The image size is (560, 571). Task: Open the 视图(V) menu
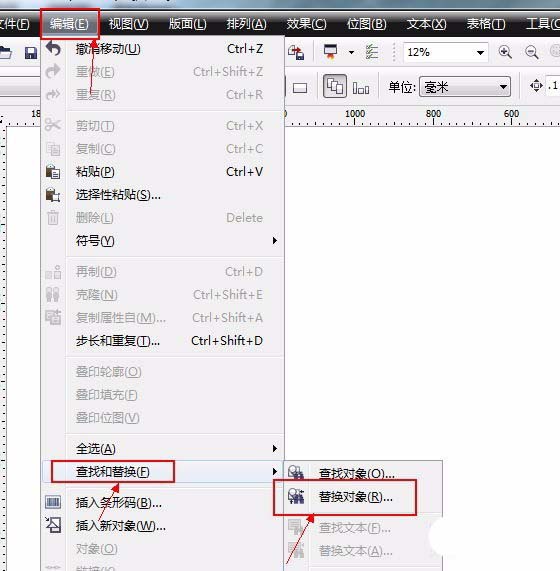[129, 24]
